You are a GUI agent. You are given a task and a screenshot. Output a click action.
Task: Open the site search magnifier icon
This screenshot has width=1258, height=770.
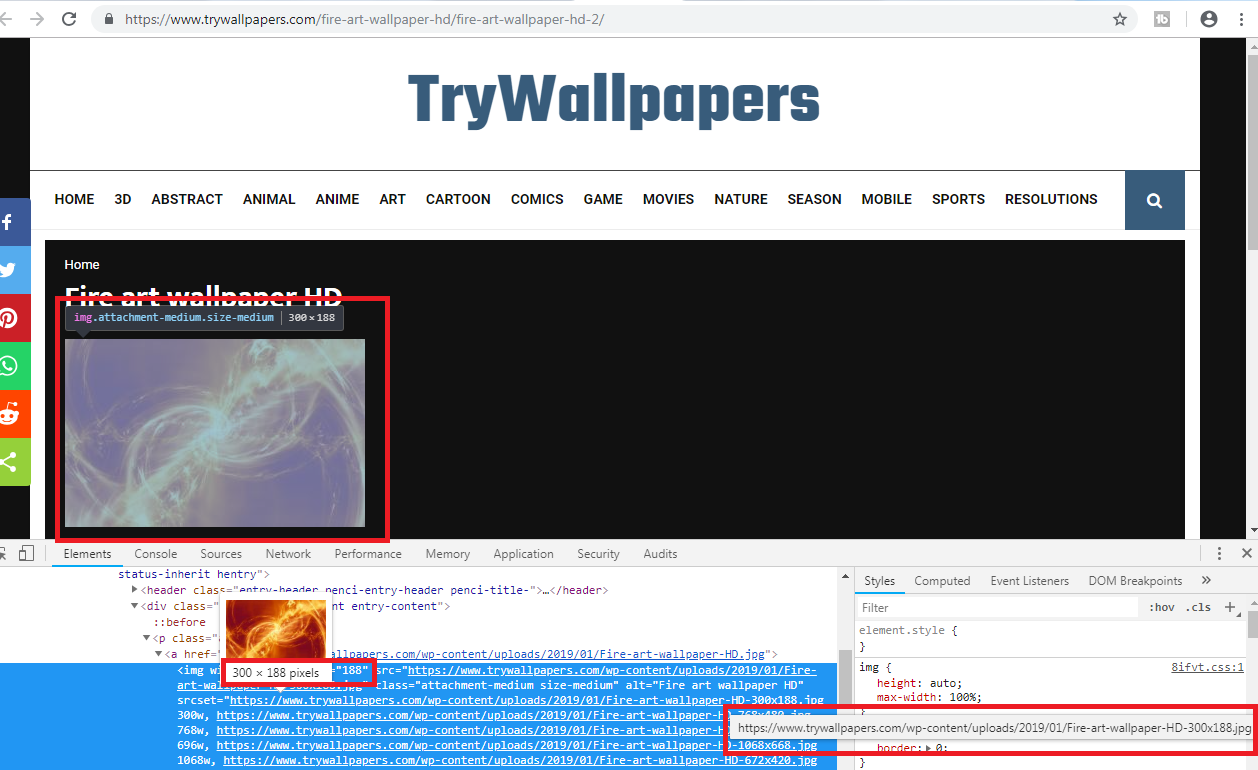(x=1154, y=200)
